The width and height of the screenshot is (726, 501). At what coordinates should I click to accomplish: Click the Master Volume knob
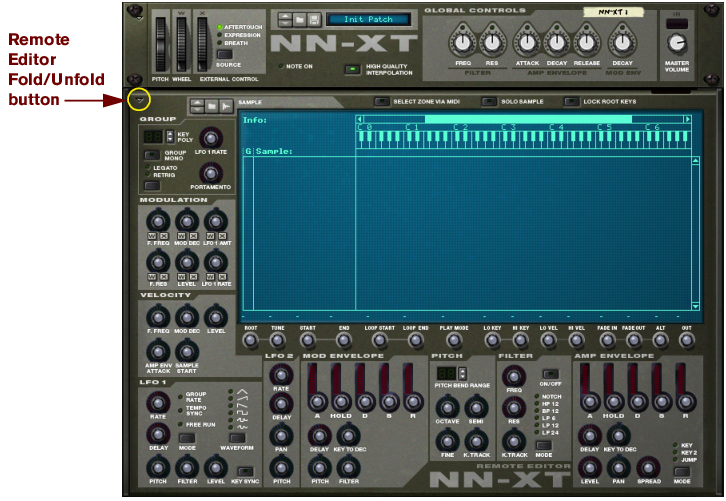(x=677, y=43)
